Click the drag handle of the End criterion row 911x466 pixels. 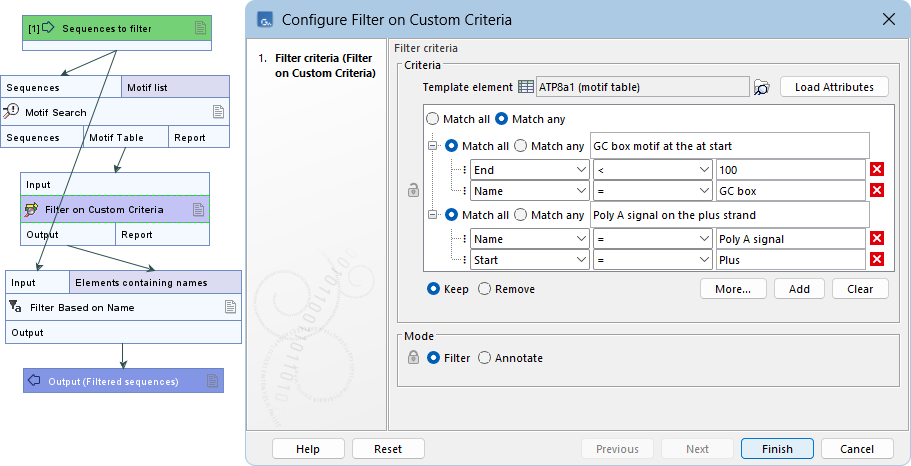(464, 170)
